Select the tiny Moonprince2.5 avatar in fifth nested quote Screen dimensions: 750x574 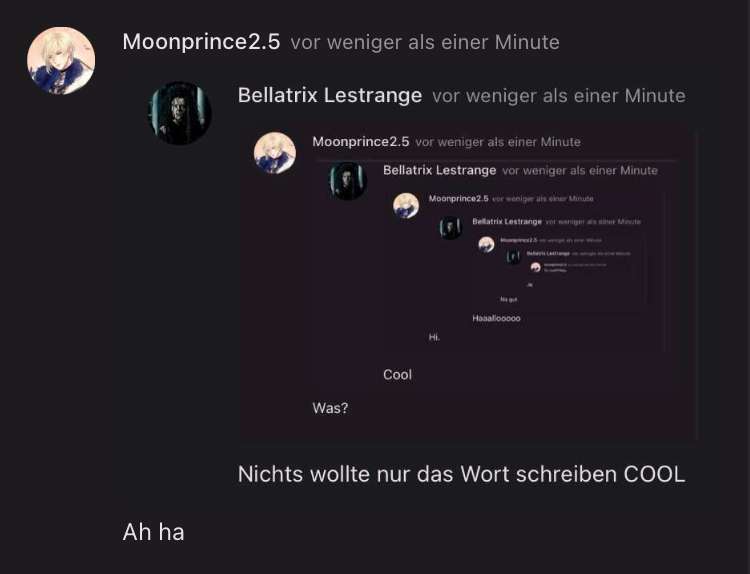pos(486,244)
